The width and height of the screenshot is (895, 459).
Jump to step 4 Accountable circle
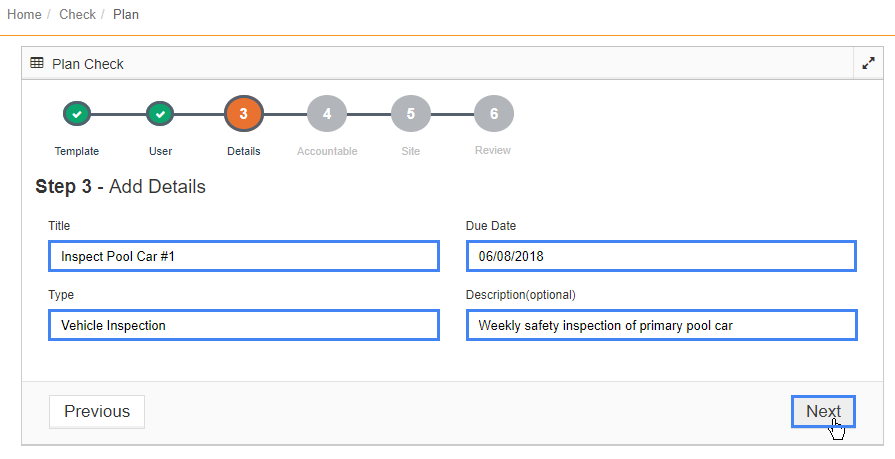pos(327,114)
